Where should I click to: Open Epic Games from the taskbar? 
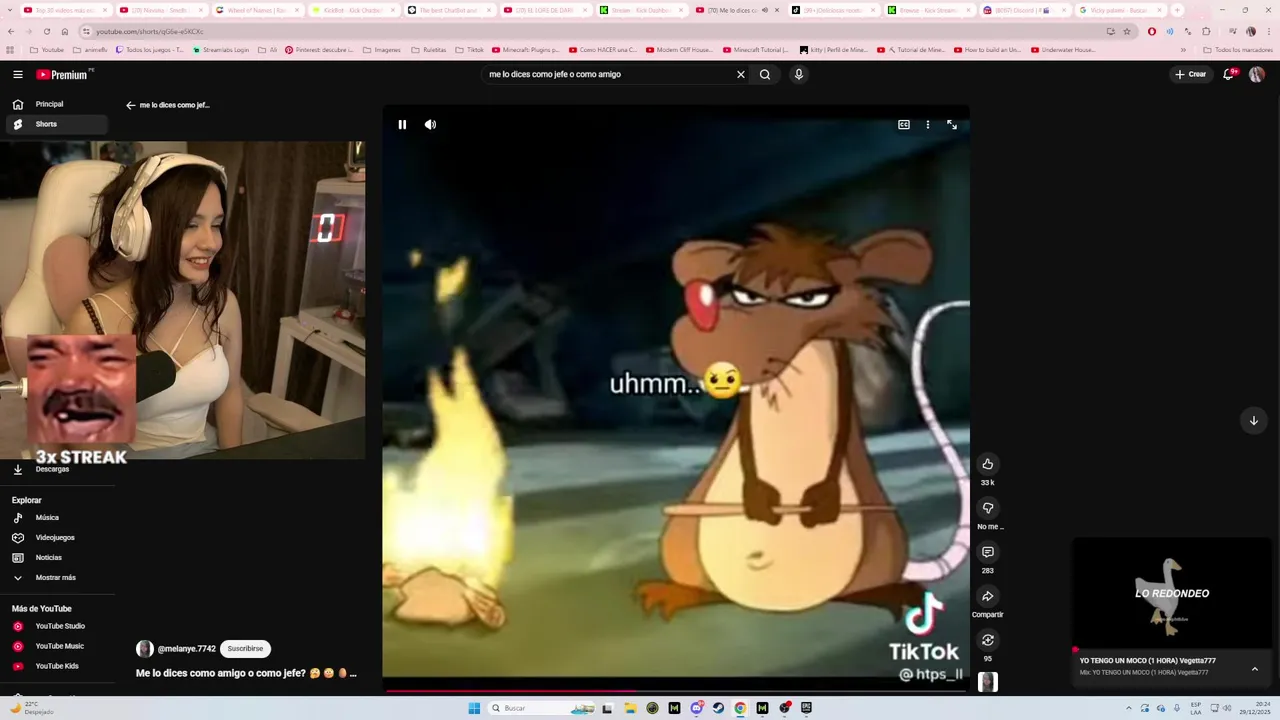point(806,708)
